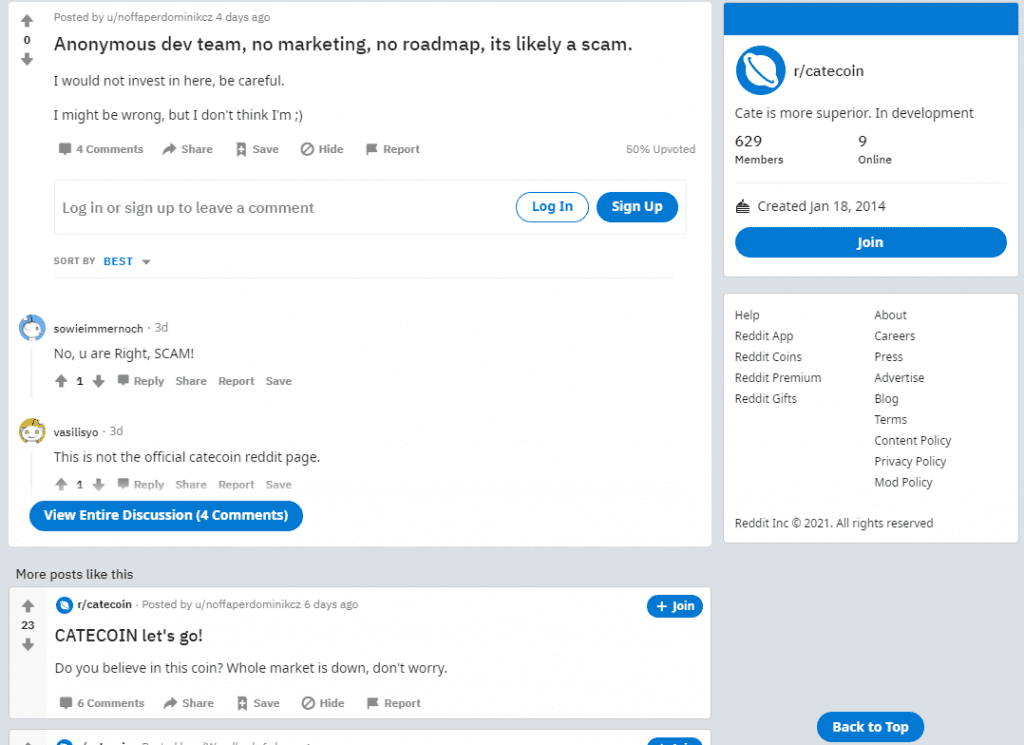Open the About link
Image resolution: width=1024 pixels, height=745 pixels.
pyautogui.click(x=890, y=315)
